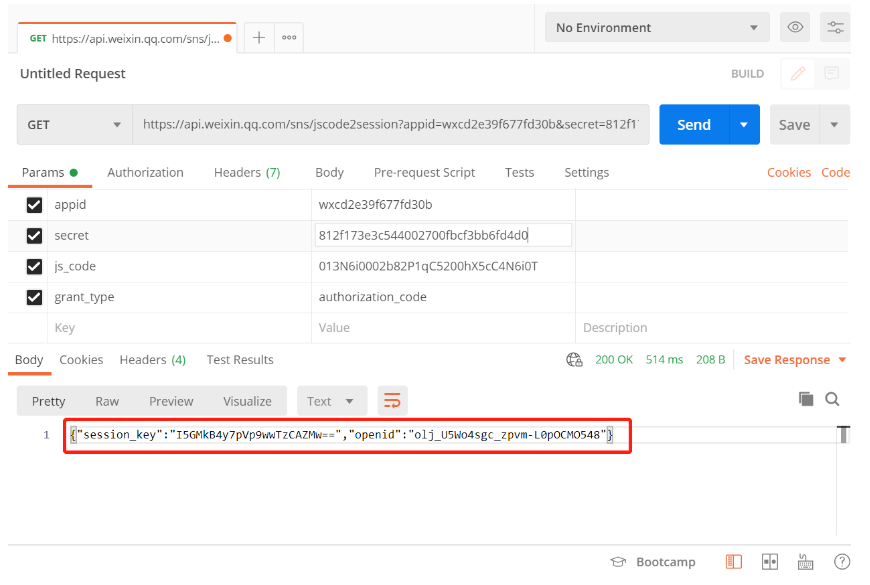Open the Tests tab
The width and height of the screenshot is (870, 585).
[519, 173]
